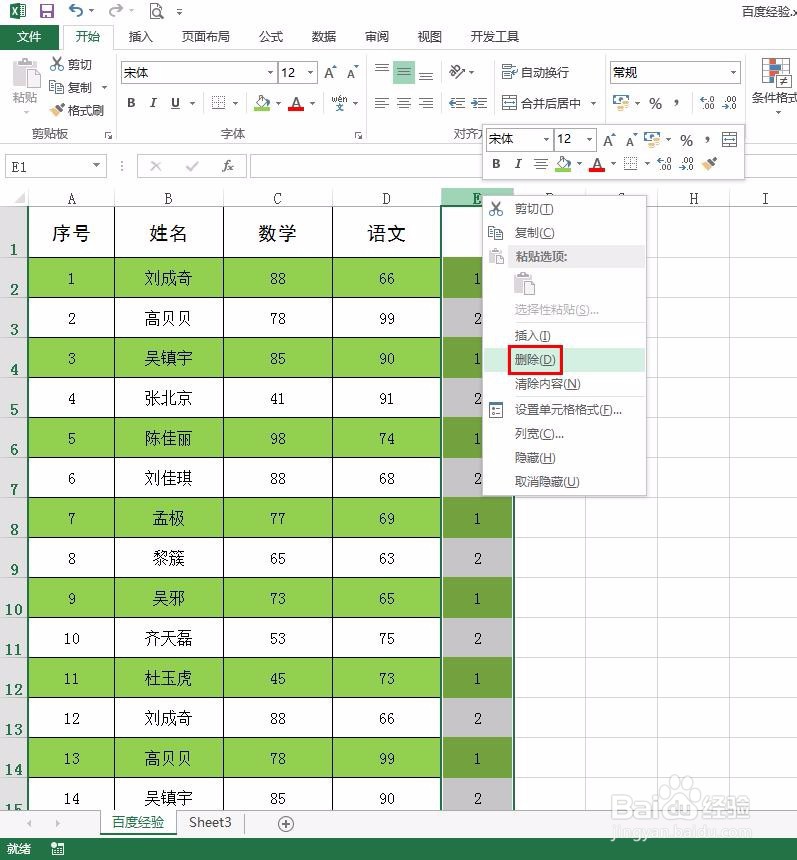The image size is (797, 860).
Task: Toggle middle vertical alignment in ribbon
Action: pyautogui.click(x=404, y=72)
